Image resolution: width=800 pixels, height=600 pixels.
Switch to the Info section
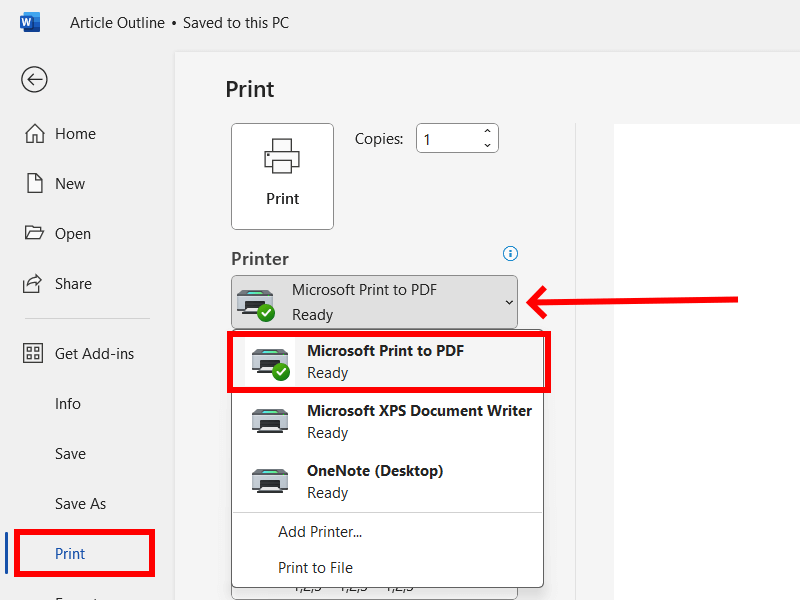click(x=68, y=403)
